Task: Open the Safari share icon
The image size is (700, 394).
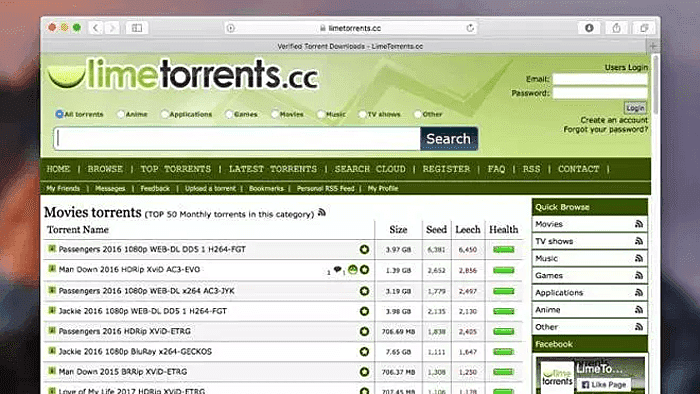Action: coord(616,28)
